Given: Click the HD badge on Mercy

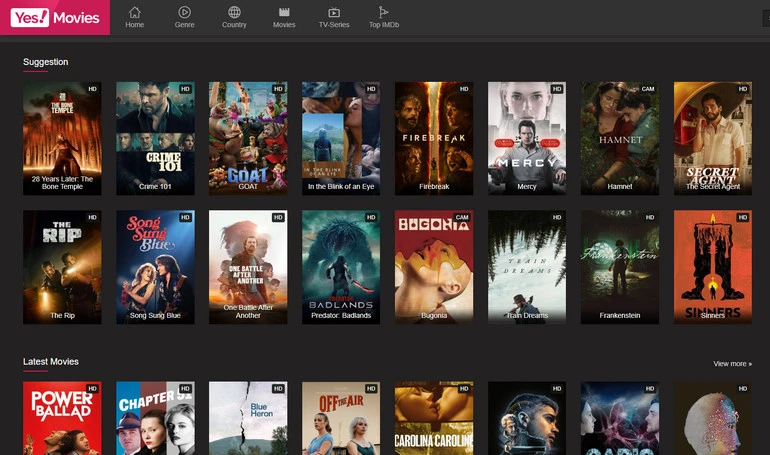Looking at the screenshot, I should pyautogui.click(x=557, y=89).
